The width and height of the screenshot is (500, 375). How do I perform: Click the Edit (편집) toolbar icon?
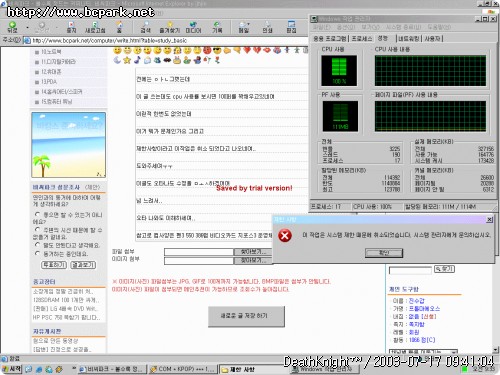coord(291,26)
